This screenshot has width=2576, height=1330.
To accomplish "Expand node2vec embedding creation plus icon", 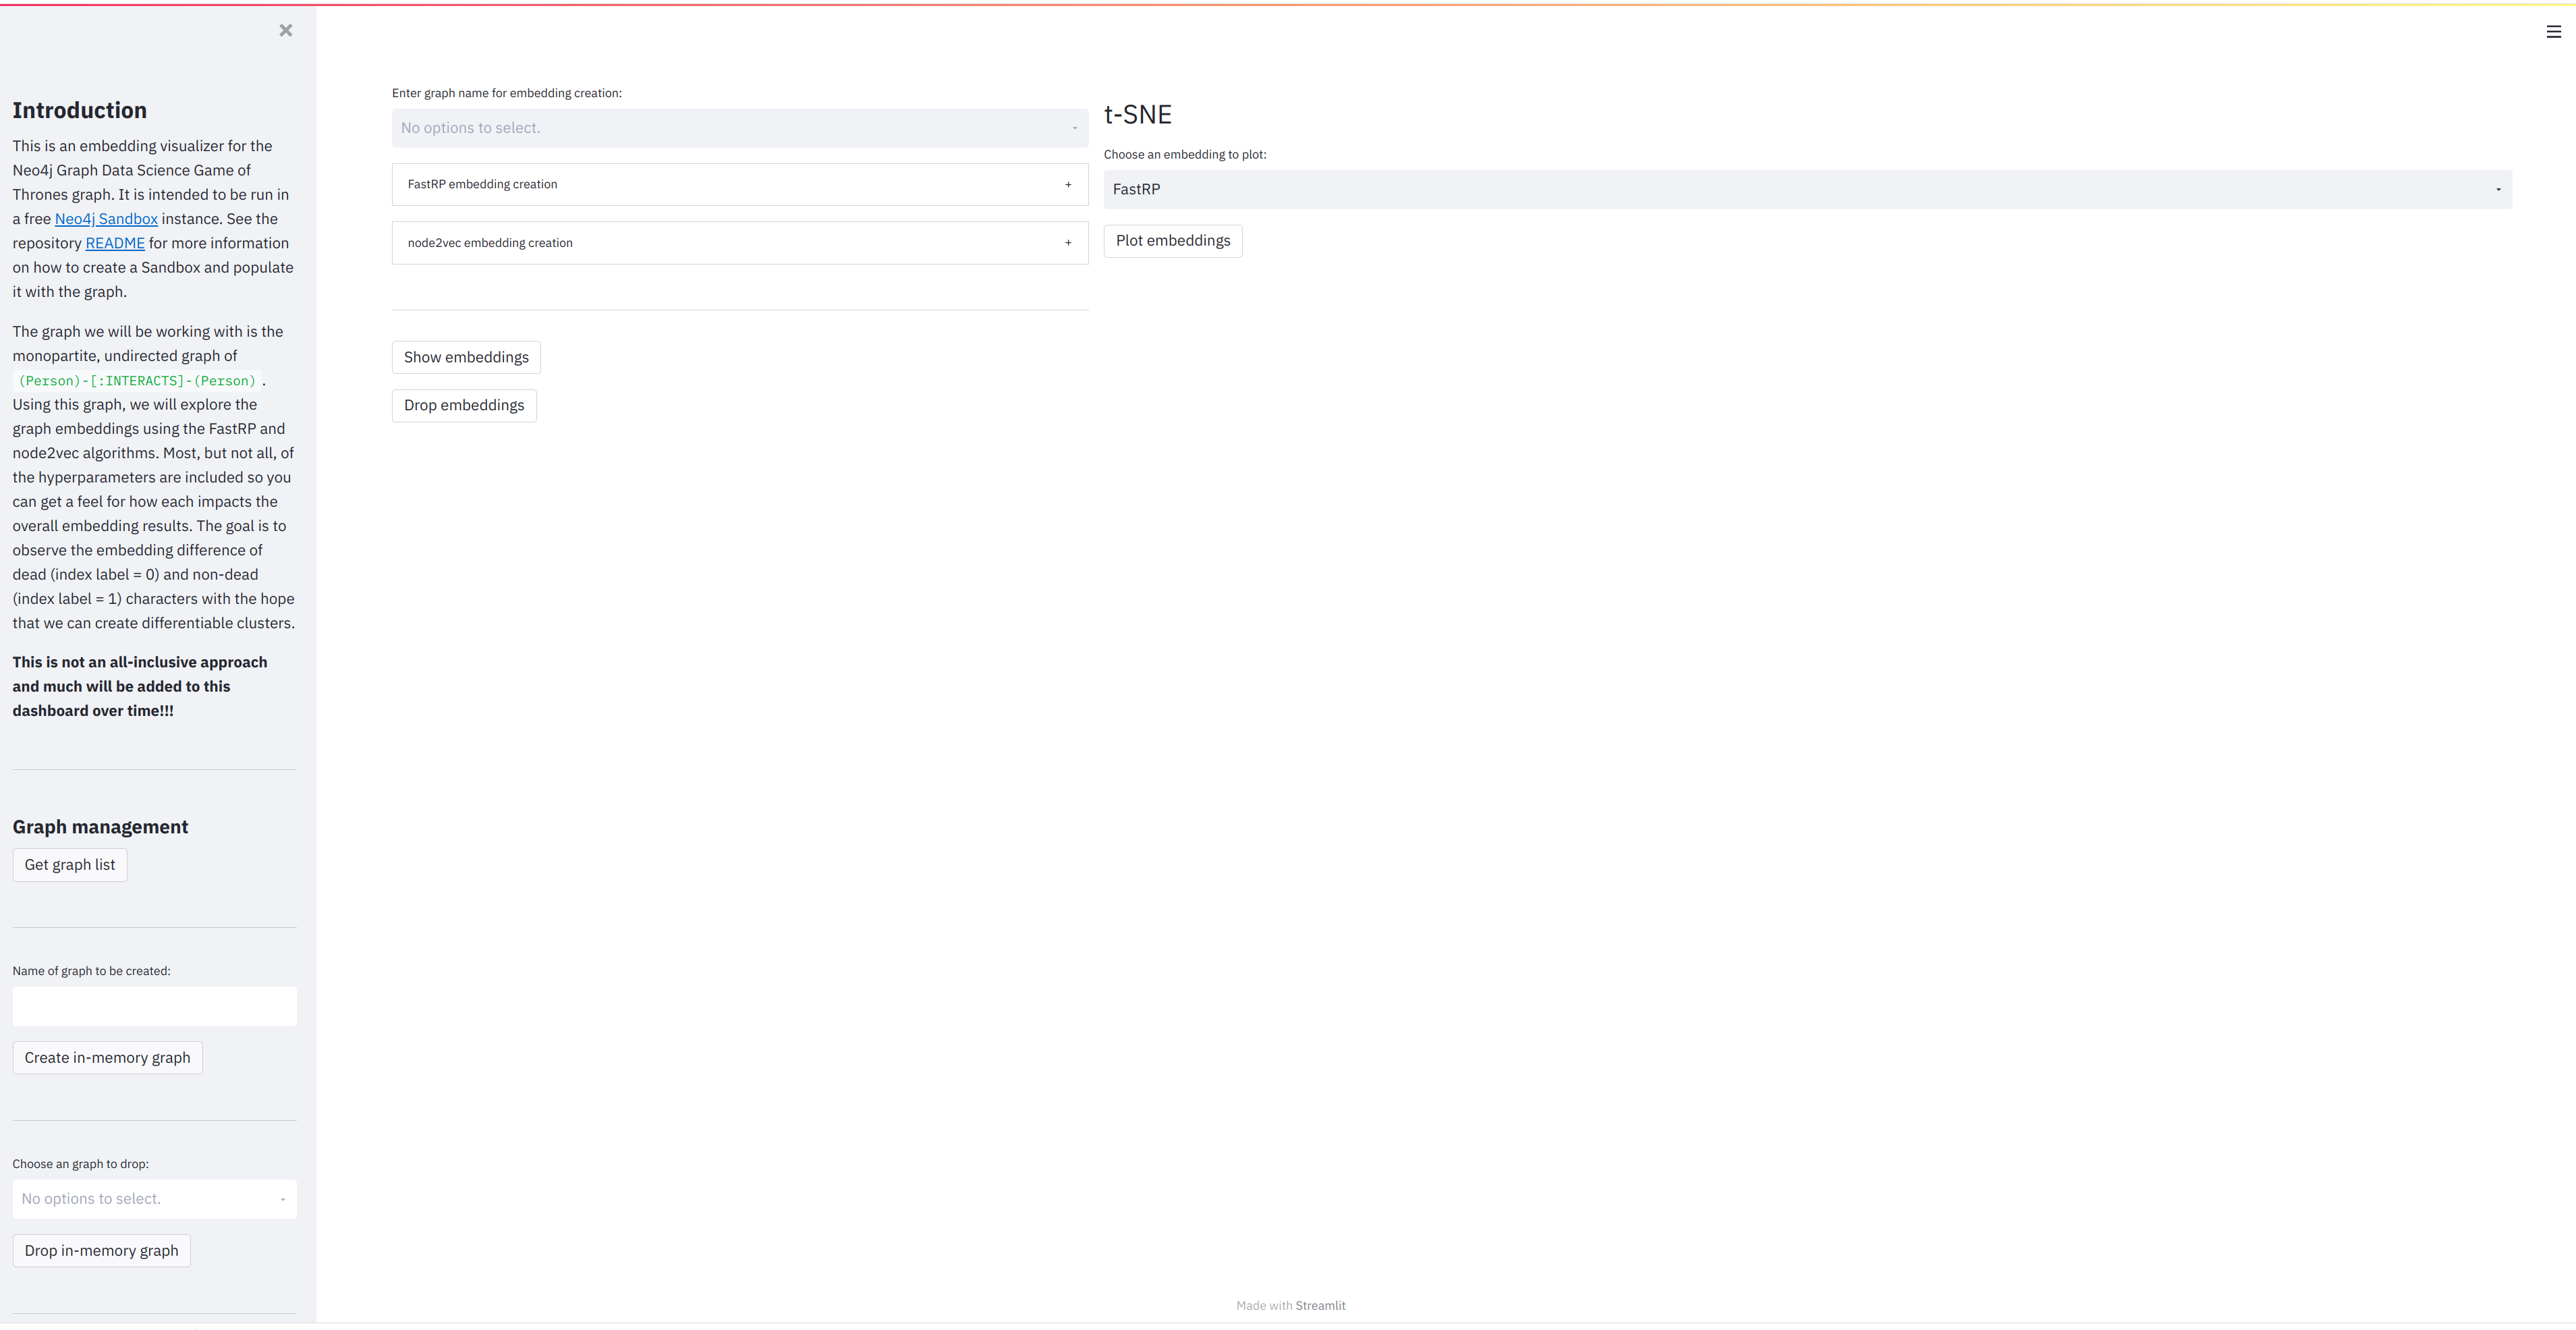I will [1068, 243].
